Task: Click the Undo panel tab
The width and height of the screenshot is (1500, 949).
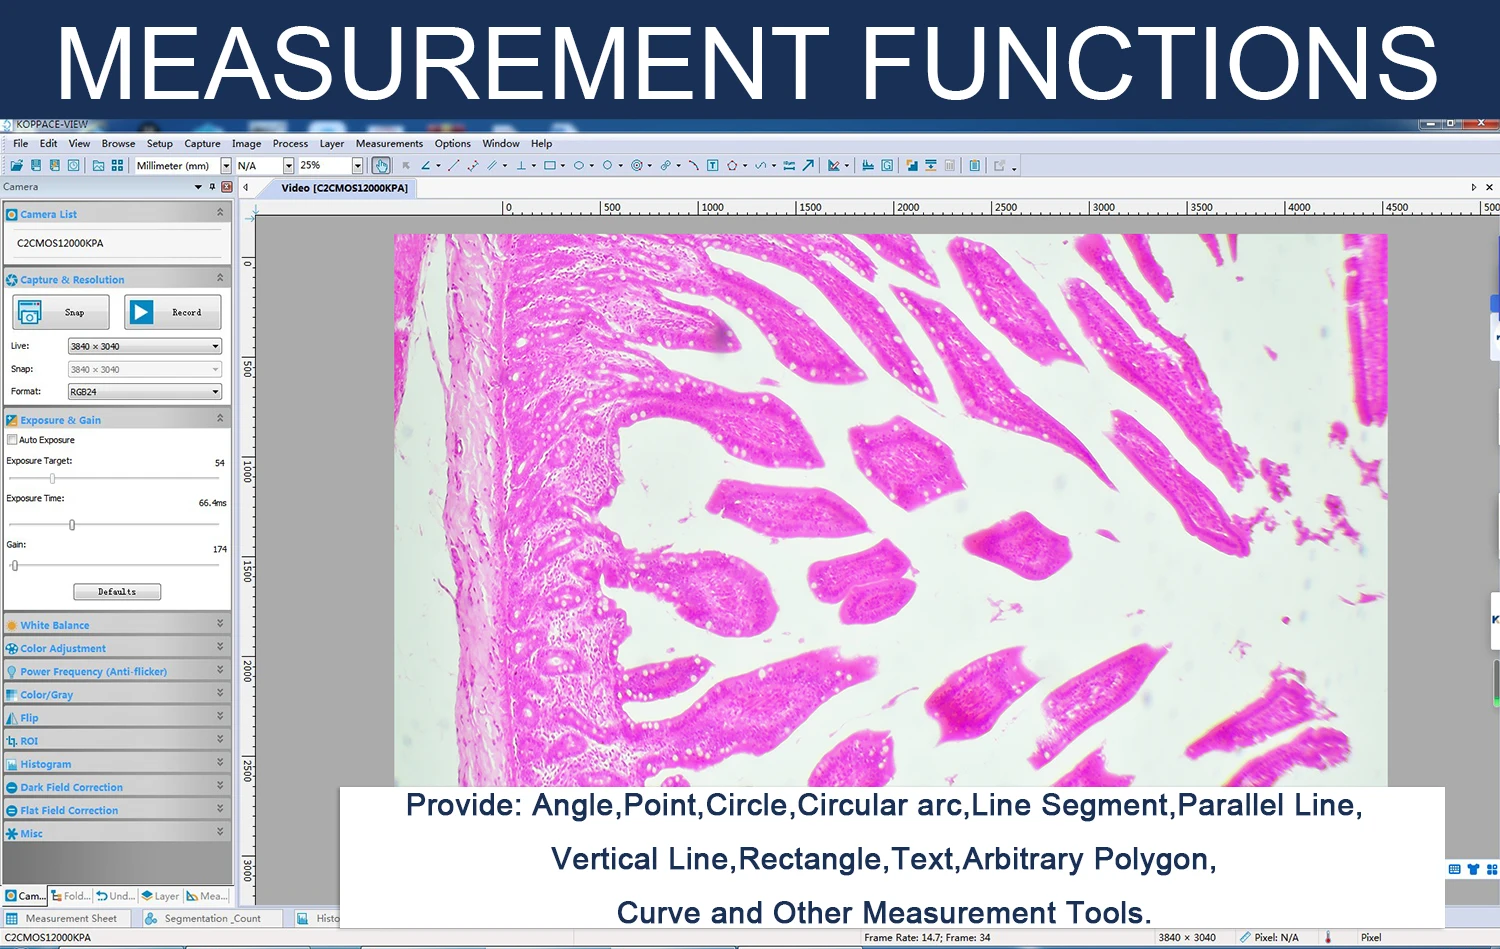Action: tap(116, 896)
